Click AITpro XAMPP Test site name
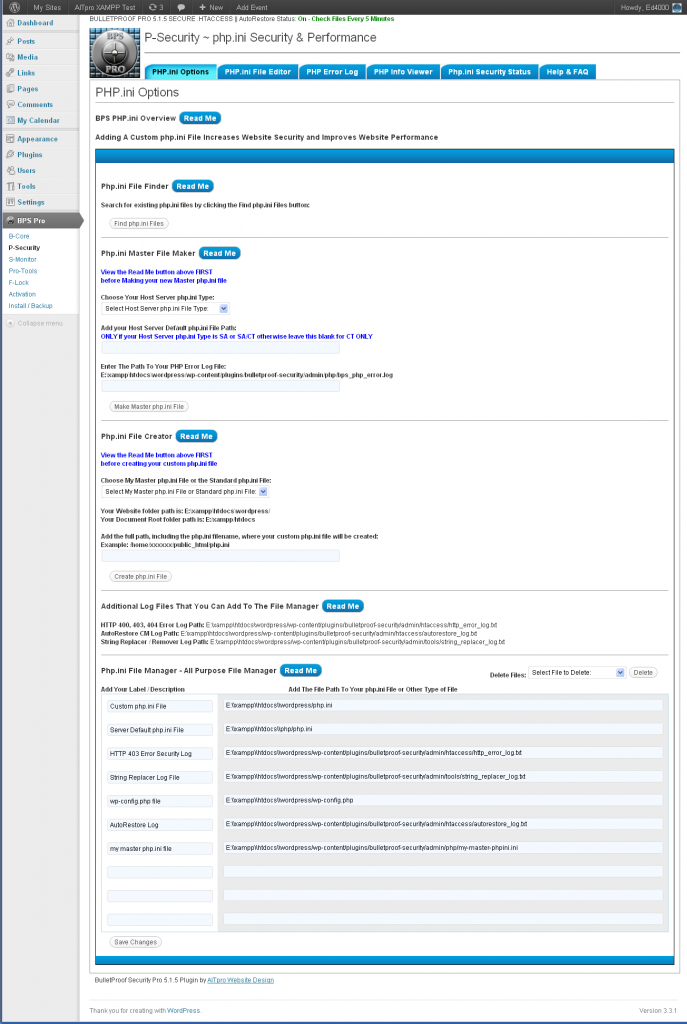This screenshot has width=687, height=1024. [x=105, y=7]
